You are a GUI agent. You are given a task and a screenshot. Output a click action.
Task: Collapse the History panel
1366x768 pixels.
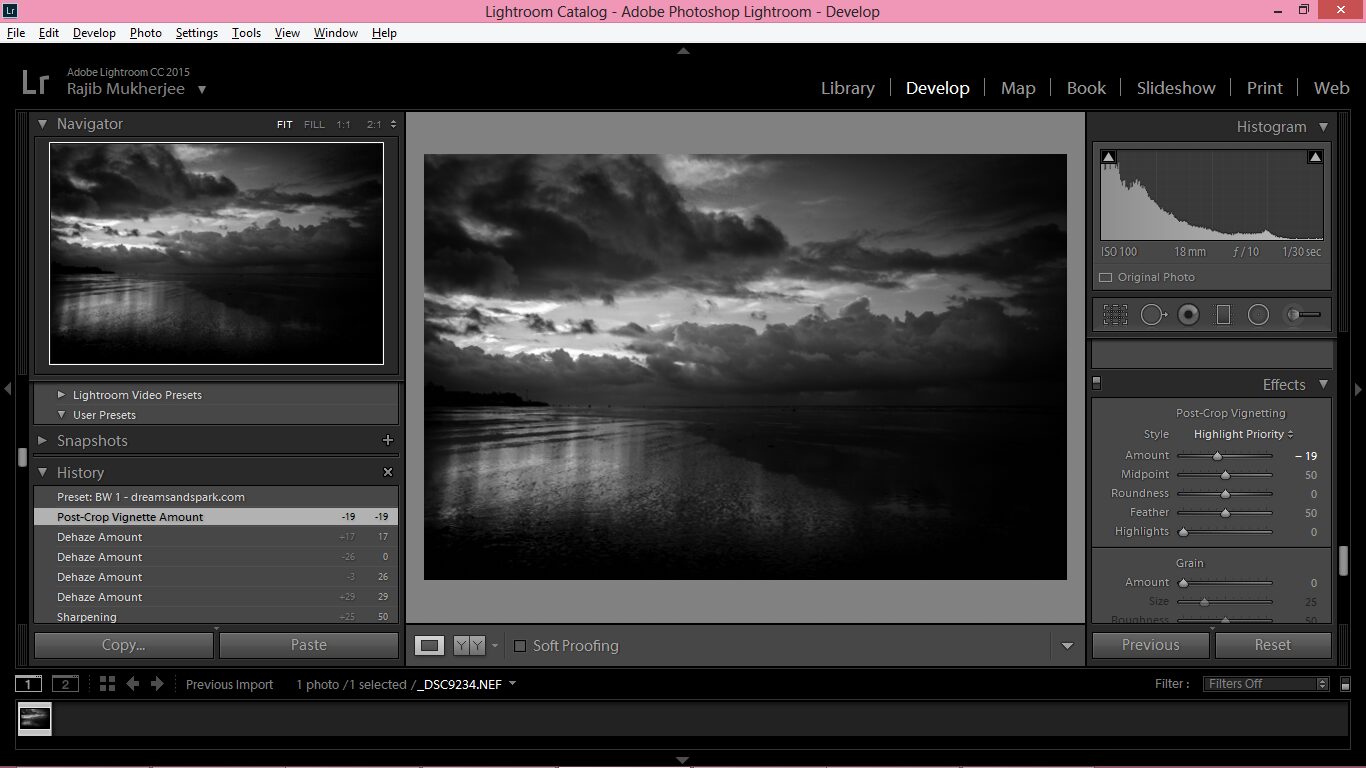(43, 472)
